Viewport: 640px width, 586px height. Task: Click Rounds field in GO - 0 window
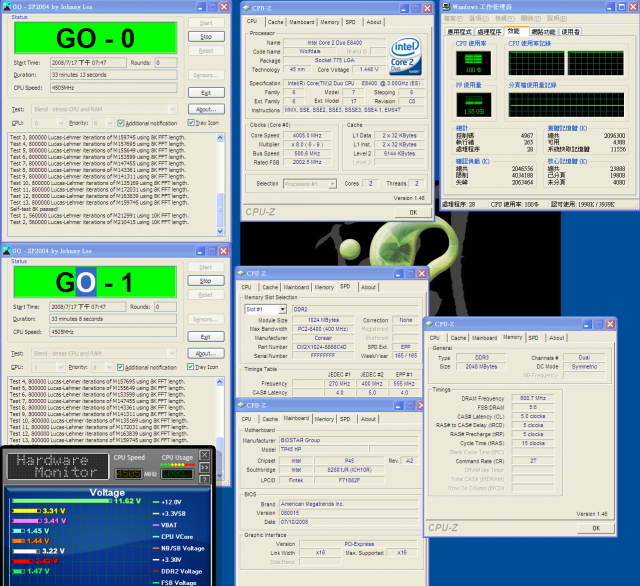click(166, 62)
